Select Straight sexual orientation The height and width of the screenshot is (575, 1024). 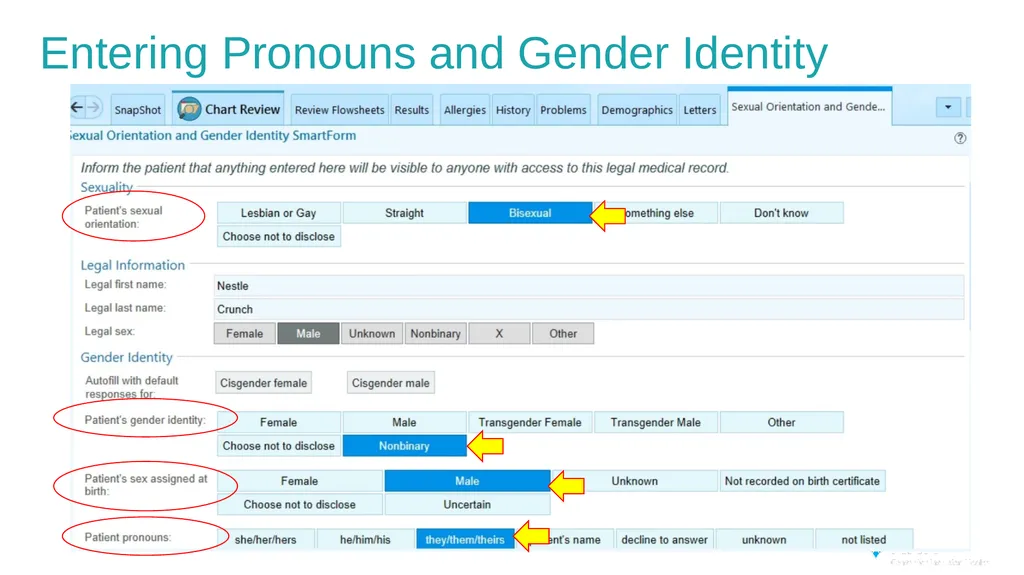pos(404,213)
